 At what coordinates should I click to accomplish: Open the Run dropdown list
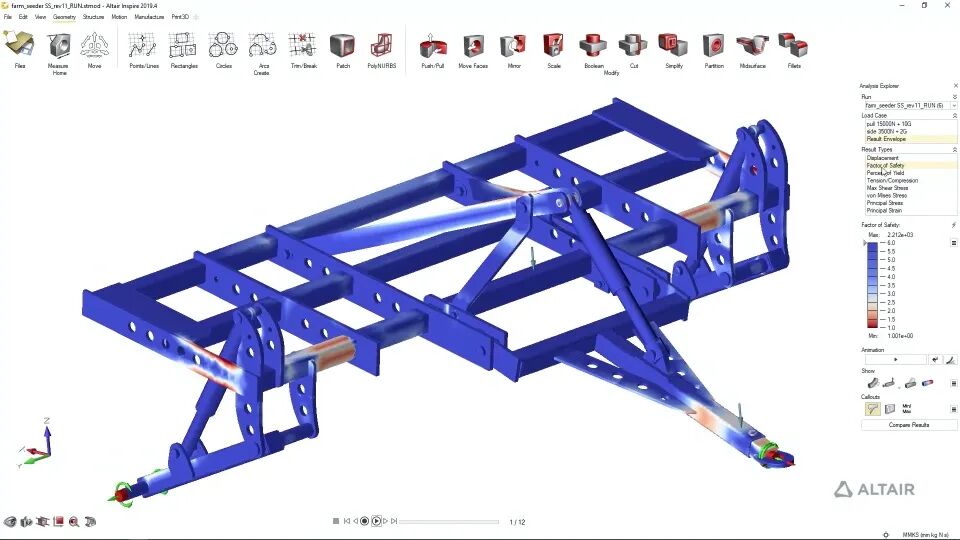pyautogui.click(x=909, y=105)
